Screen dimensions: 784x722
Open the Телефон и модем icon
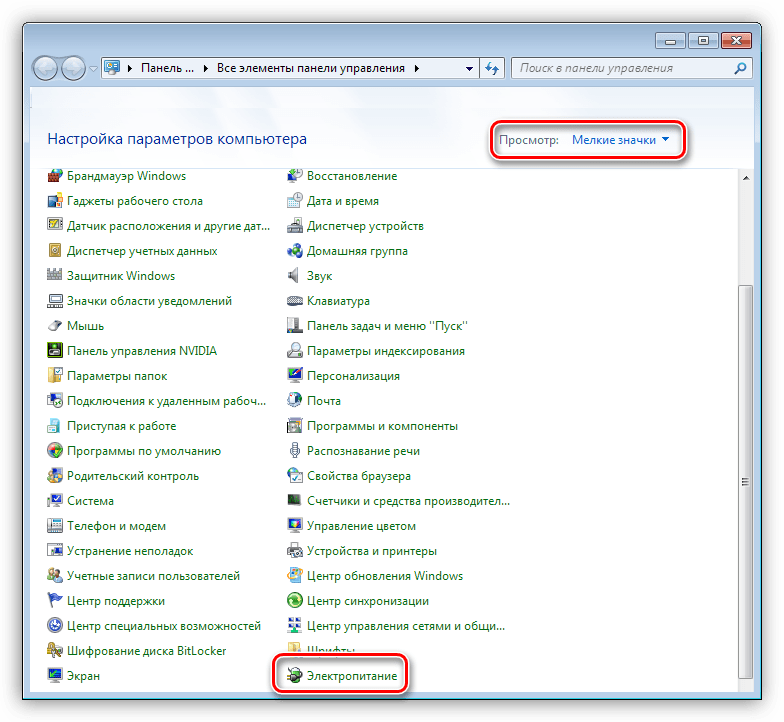coord(54,526)
